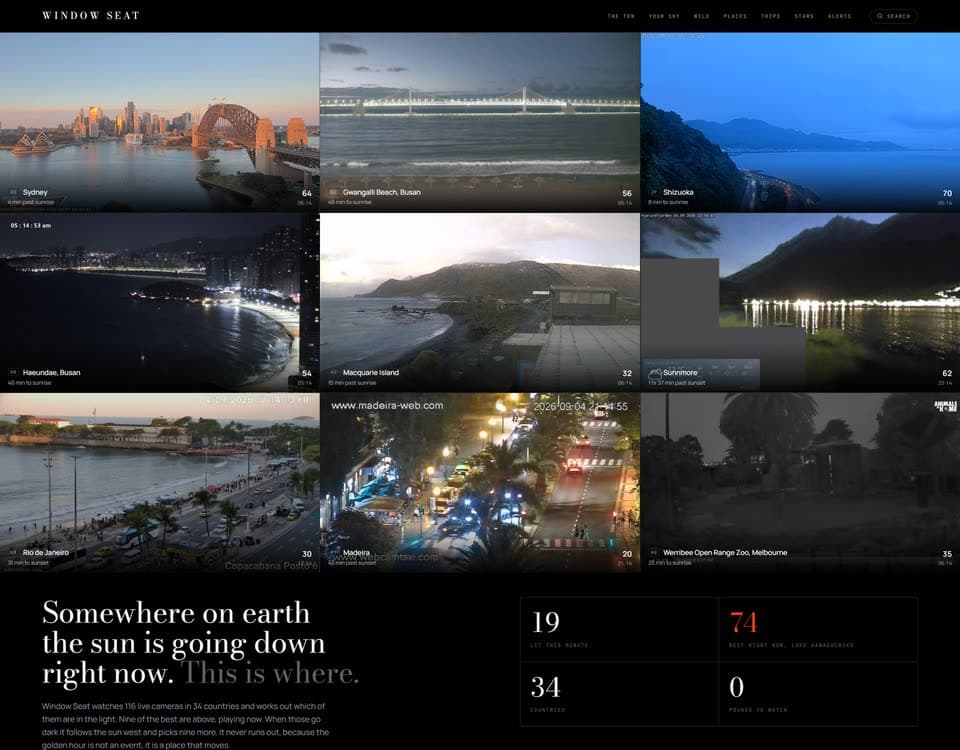Go to the Wild section
The image size is (960, 750).
(702, 16)
